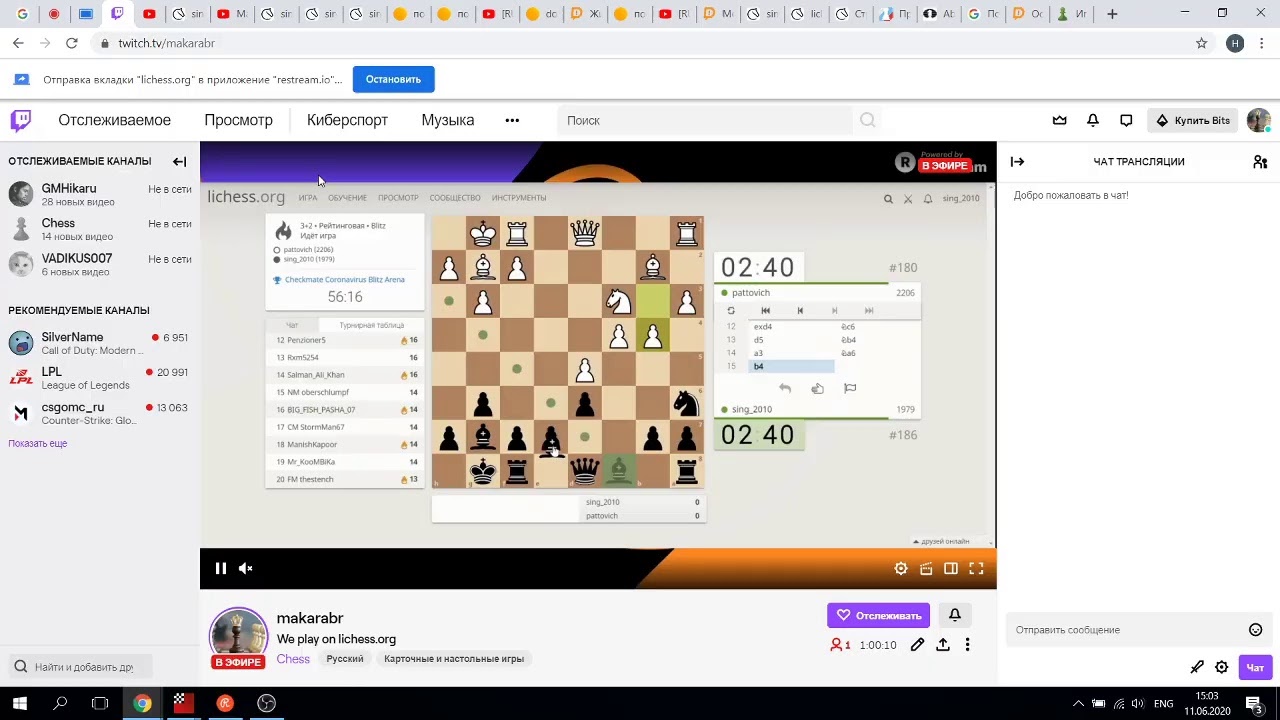Click the purple Follow button
Image resolution: width=1280 pixels, height=720 pixels.
[x=878, y=615]
